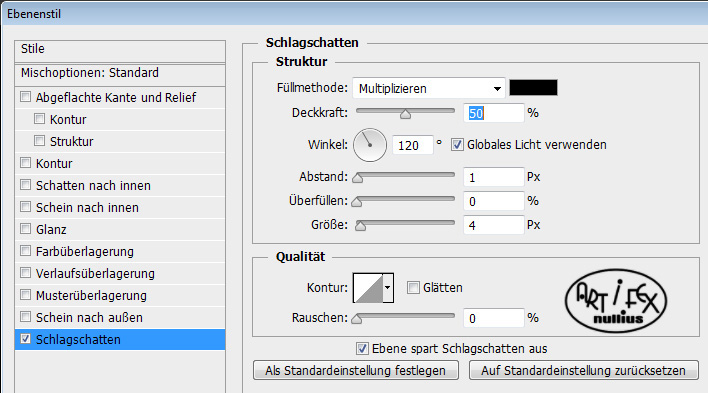Click the Größe slider handle
The image size is (708, 393).
click(x=360, y=225)
